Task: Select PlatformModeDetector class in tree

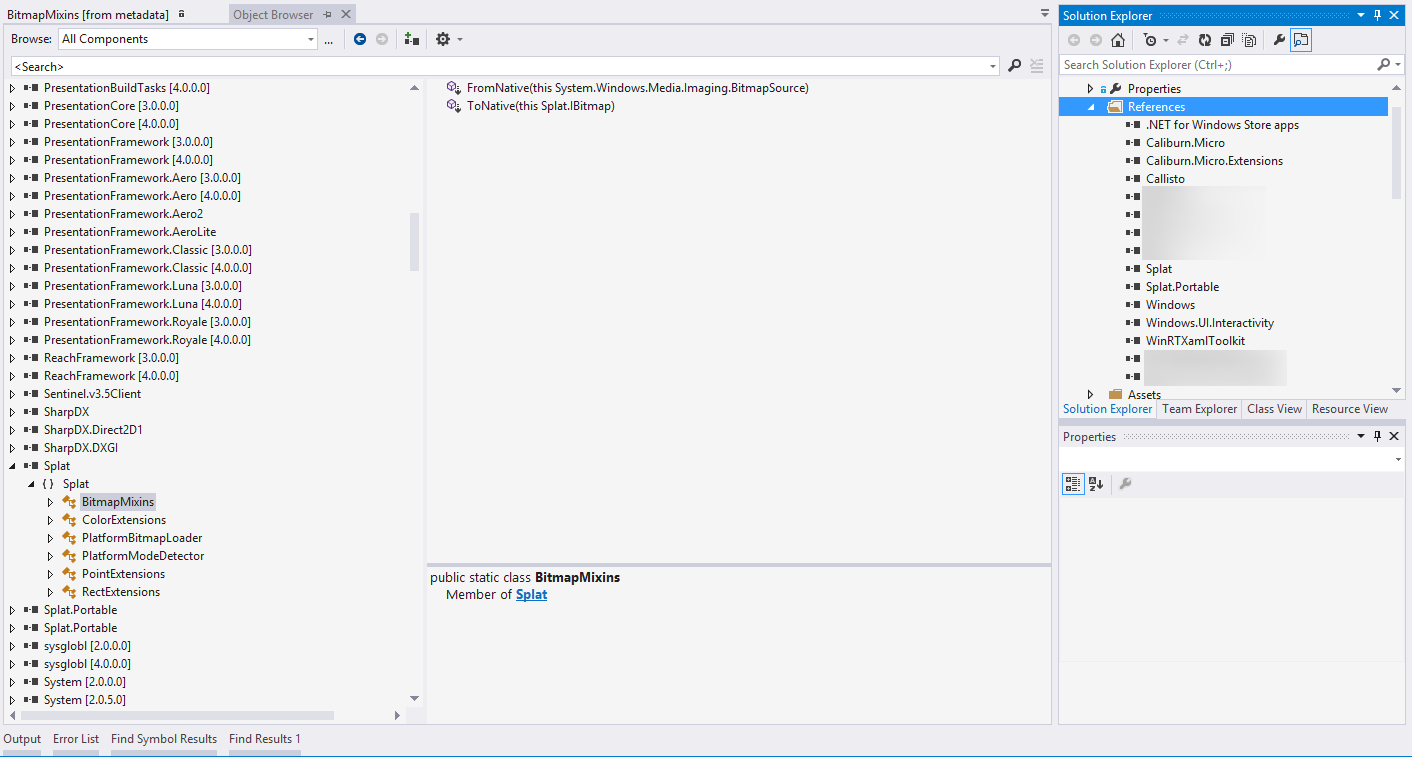Action: tap(143, 556)
